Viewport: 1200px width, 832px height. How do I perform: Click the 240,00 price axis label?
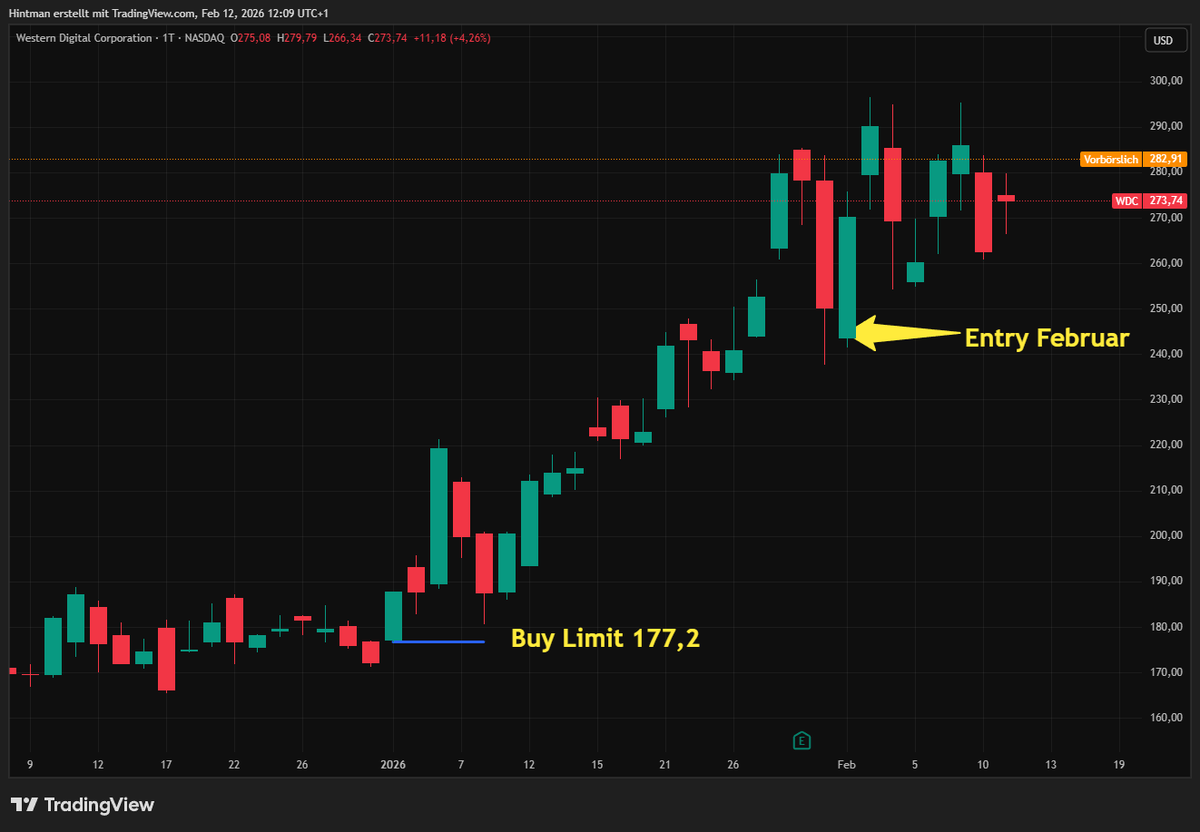coord(1167,354)
